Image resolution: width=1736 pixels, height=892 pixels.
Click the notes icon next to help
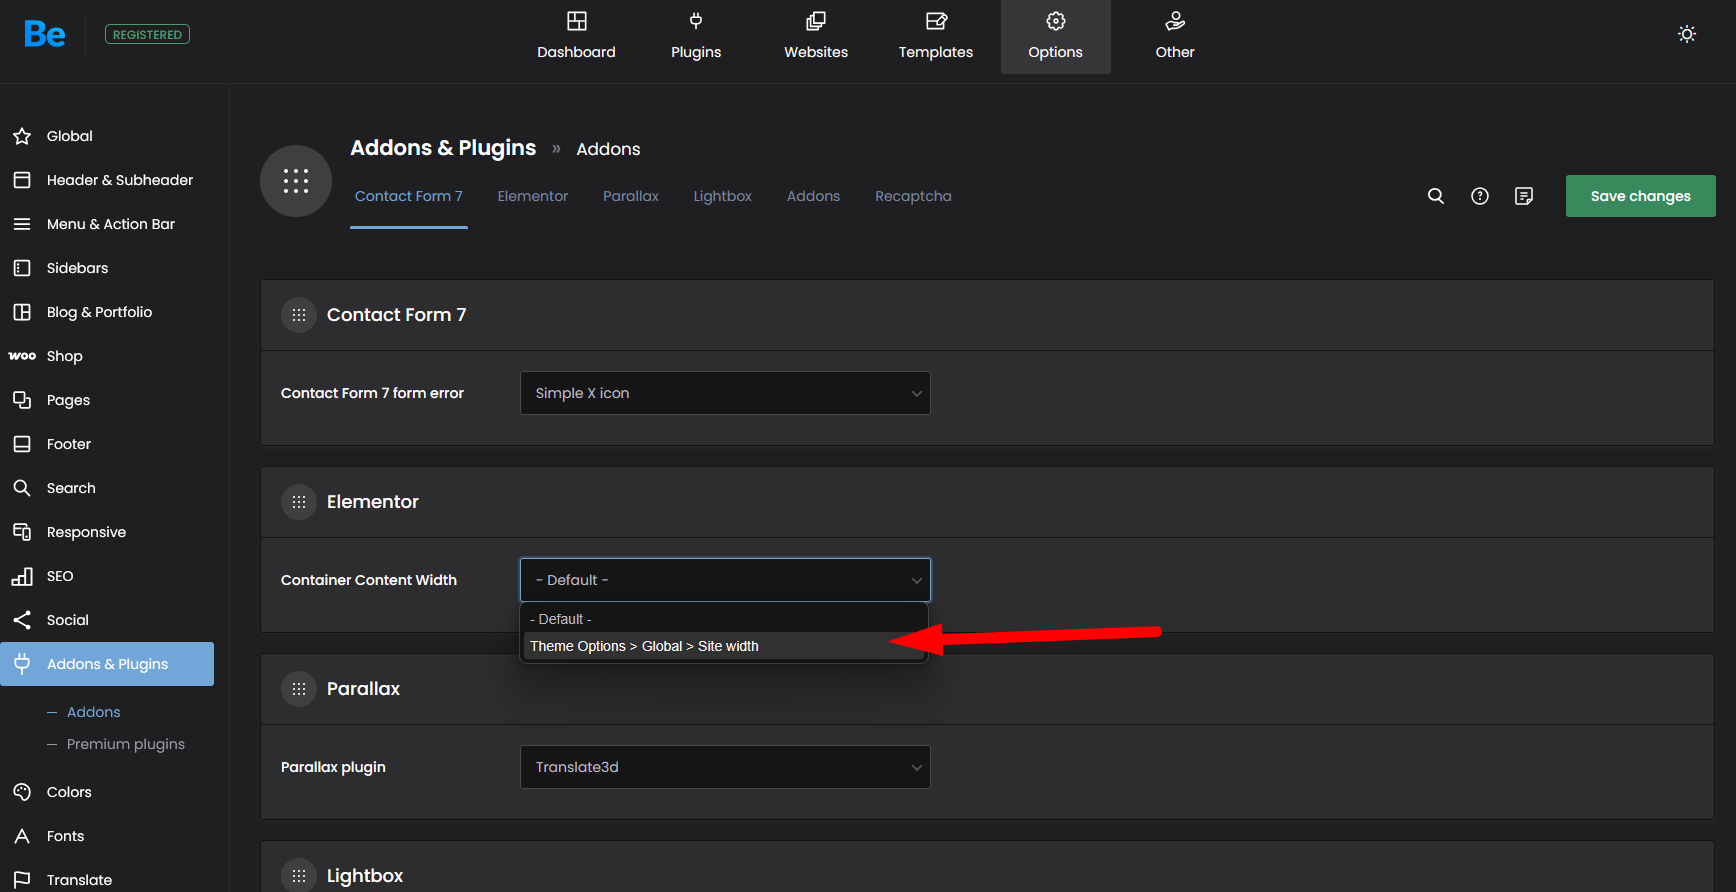click(1523, 196)
